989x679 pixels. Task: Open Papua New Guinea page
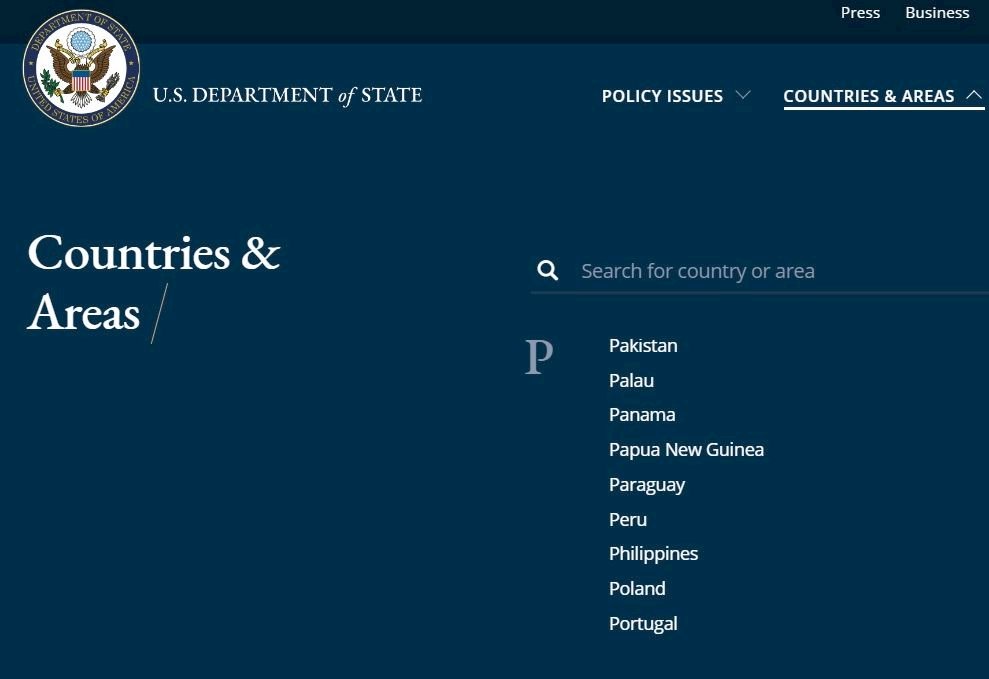coord(686,450)
